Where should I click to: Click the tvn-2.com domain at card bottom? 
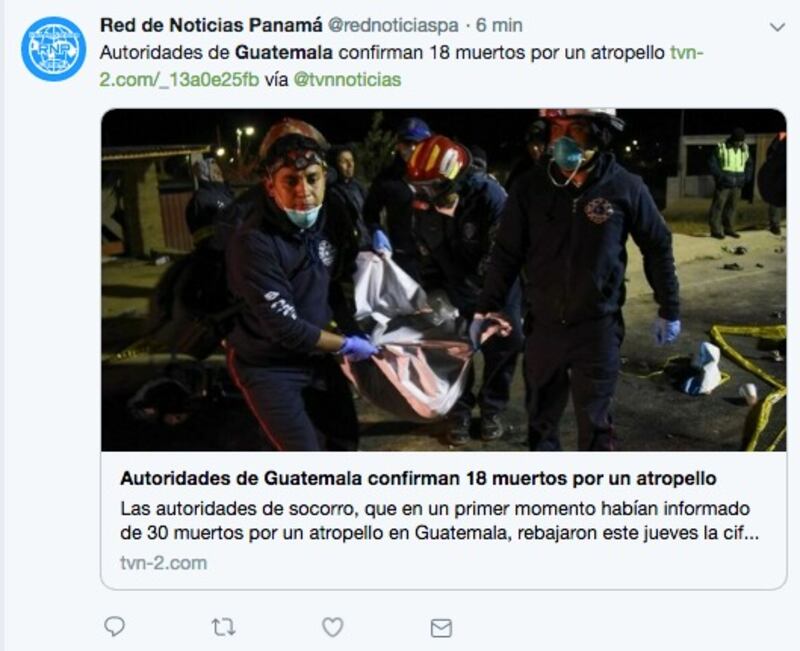pyautogui.click(x=164, y=563)
